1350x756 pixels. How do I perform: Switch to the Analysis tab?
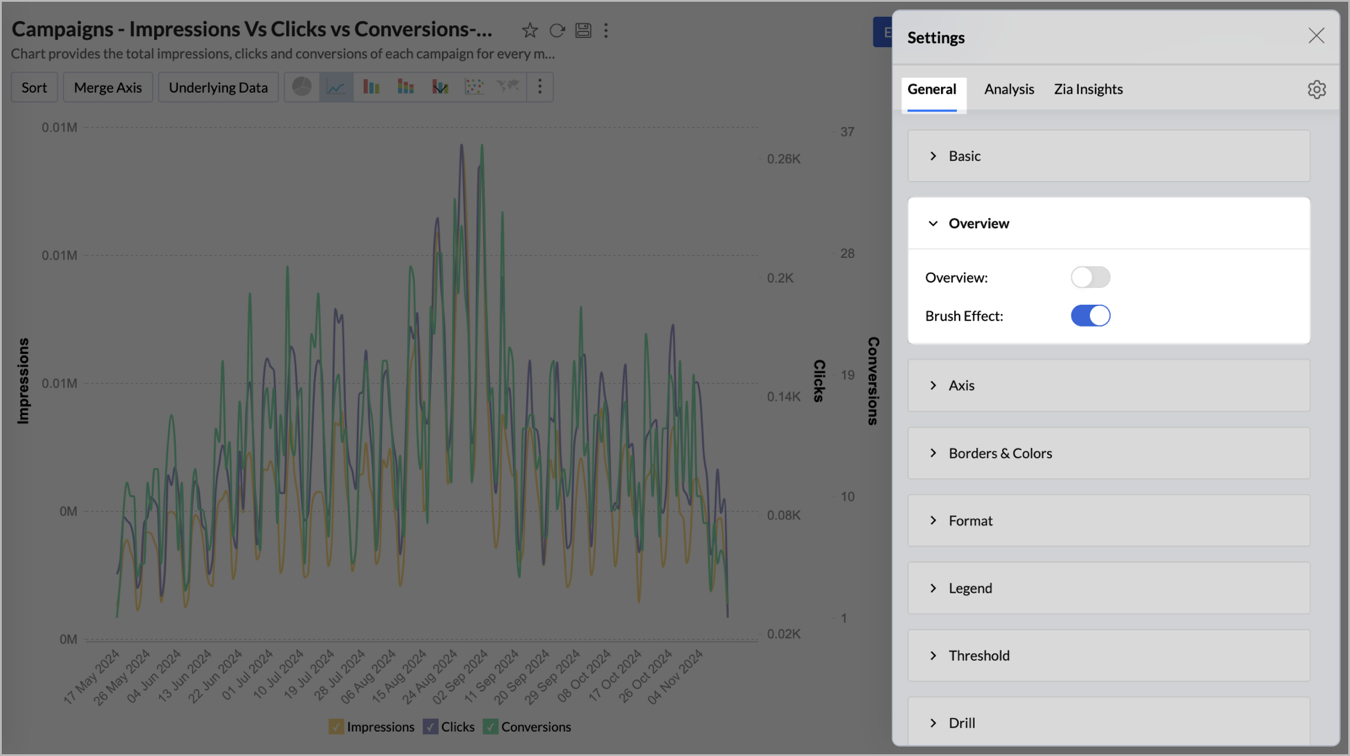click(x=1009, y=89)
